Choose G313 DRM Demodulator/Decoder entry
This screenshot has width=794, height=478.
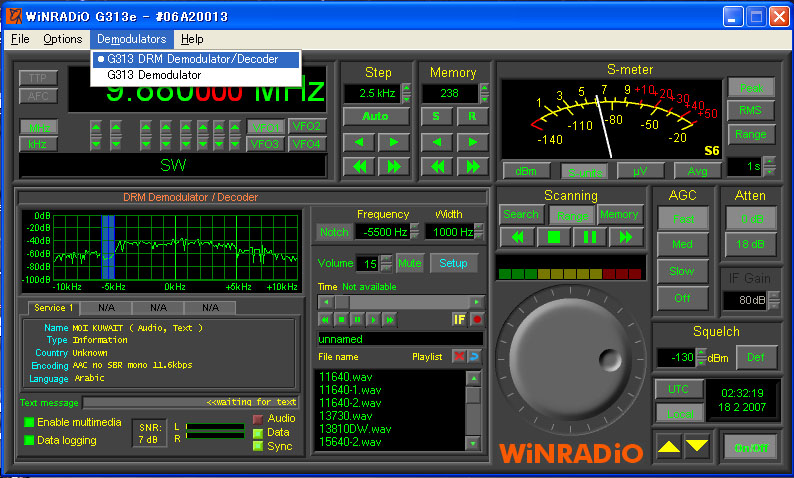[x=196, y=59]
